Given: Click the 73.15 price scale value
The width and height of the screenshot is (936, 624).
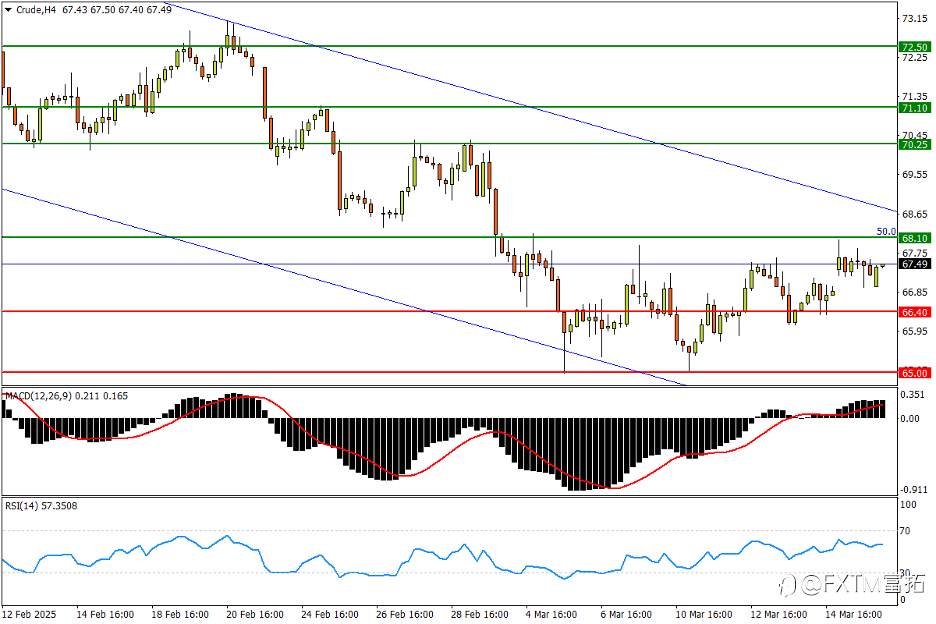Looking at the screenshot, I should coord(915,19).
